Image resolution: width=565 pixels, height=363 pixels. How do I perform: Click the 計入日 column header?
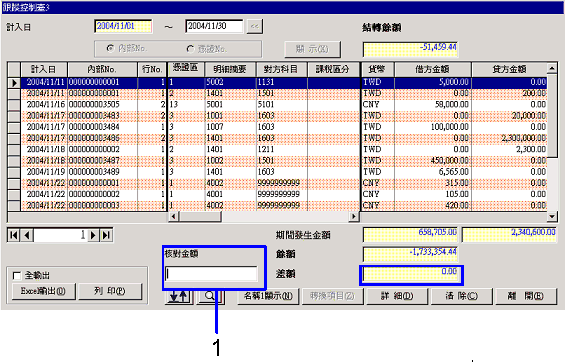tap(44, 69)
